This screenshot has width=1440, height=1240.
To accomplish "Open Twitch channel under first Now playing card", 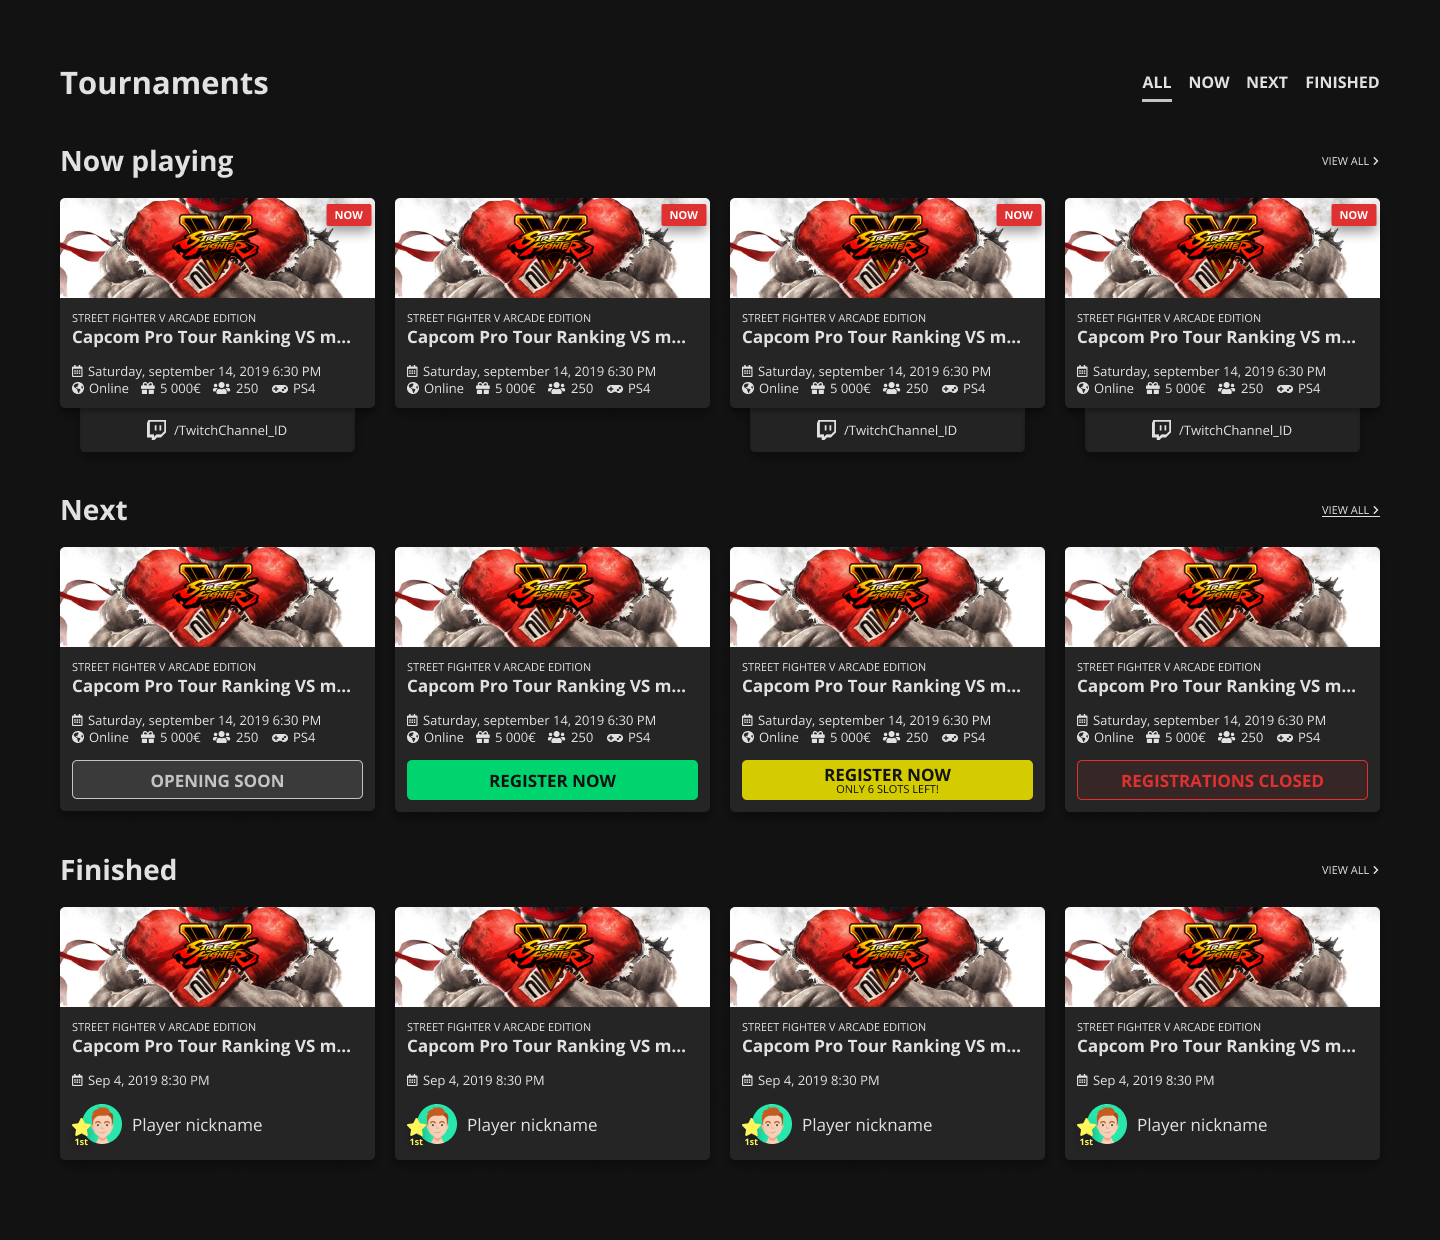I will click(217, 430).
